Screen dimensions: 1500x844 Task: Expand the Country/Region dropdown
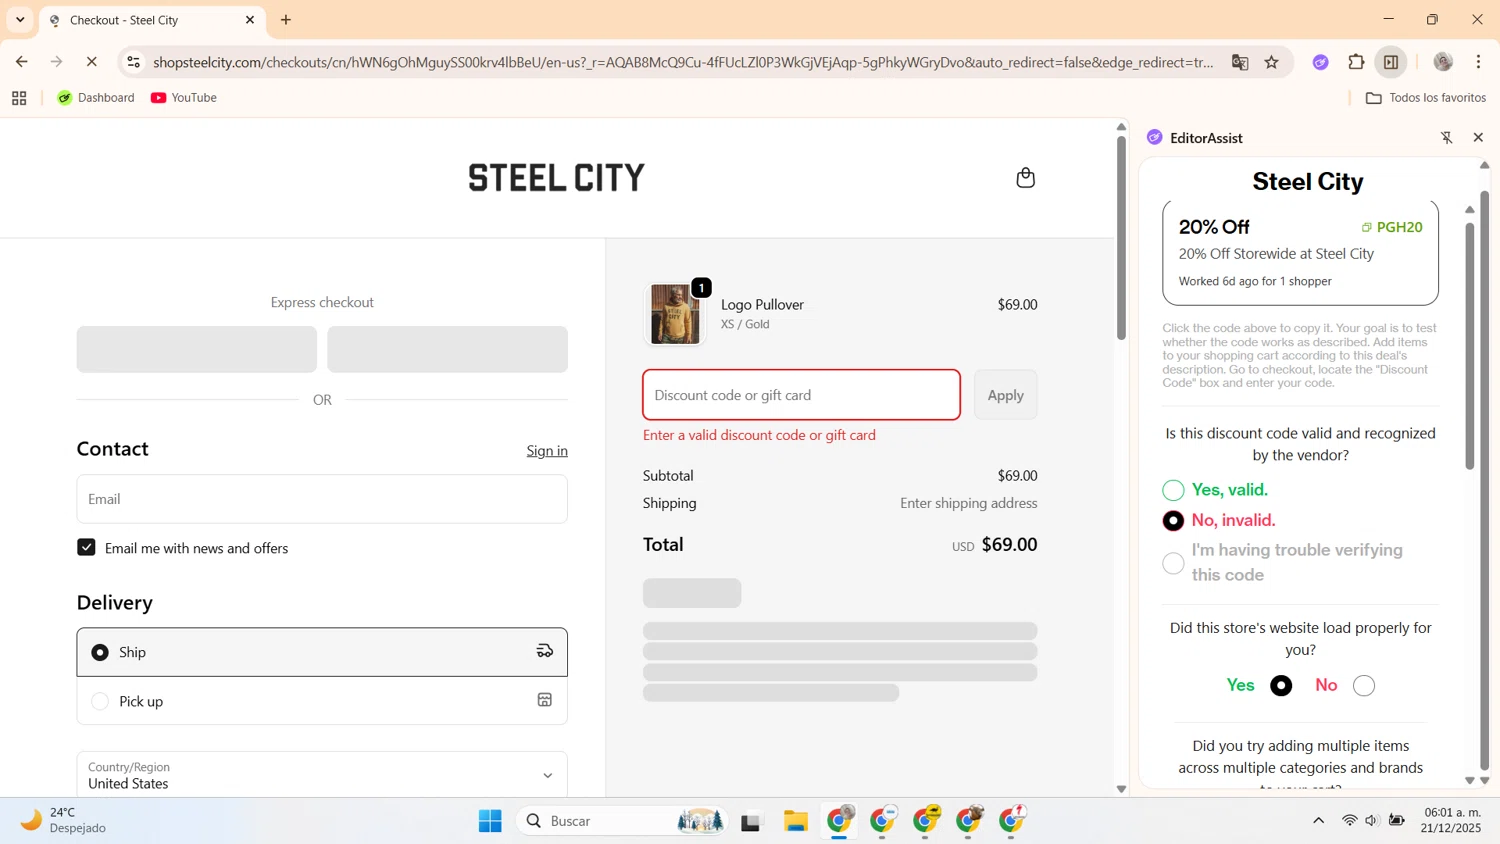(x=322, y=775)
